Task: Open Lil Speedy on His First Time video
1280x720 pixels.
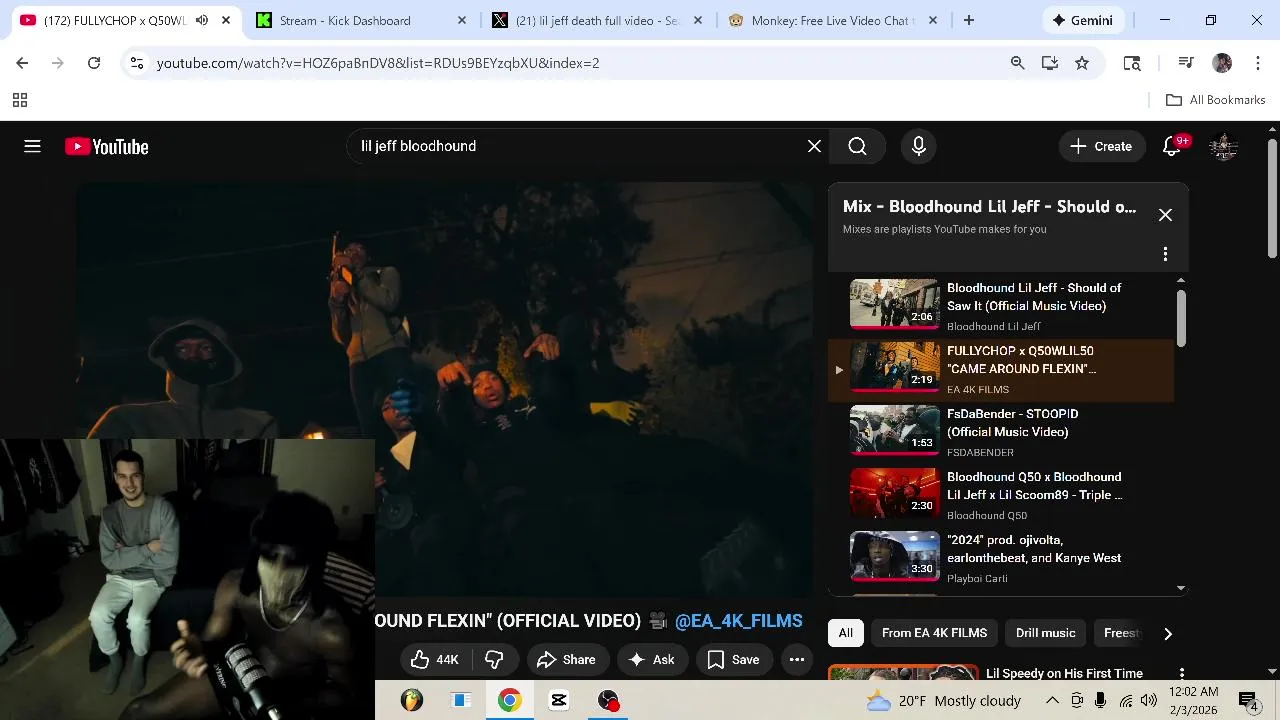Action: [x=1064, y=674]
